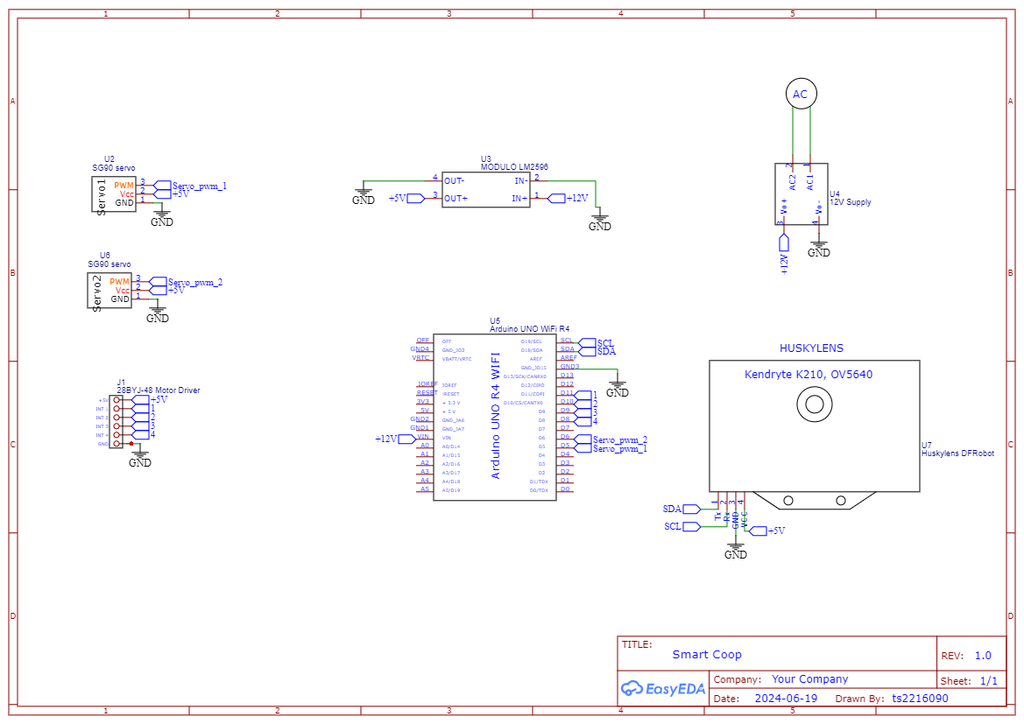This screenshot has width=1024, height=724.
Task: Select the orange "PWM" label on Servo1
Action: click(x=123, y=185)
